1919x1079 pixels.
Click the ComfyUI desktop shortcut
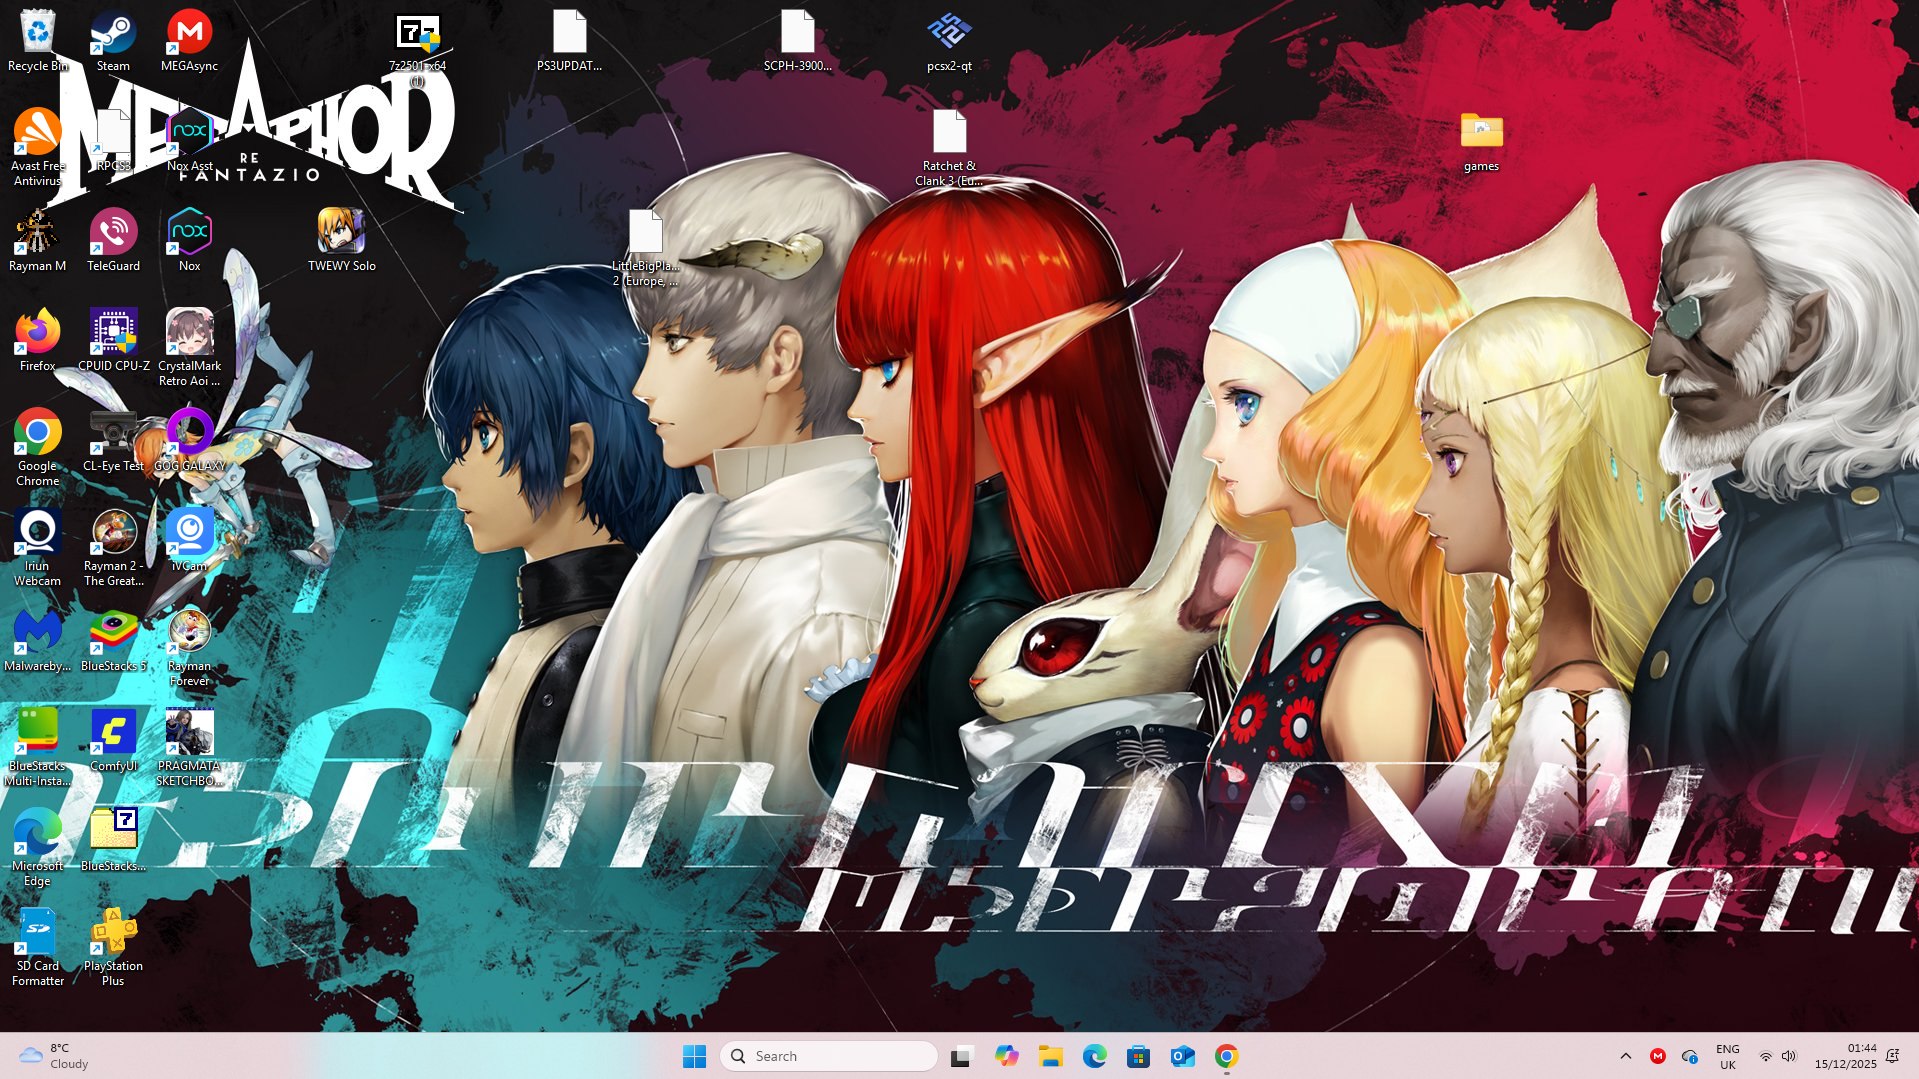113,741
